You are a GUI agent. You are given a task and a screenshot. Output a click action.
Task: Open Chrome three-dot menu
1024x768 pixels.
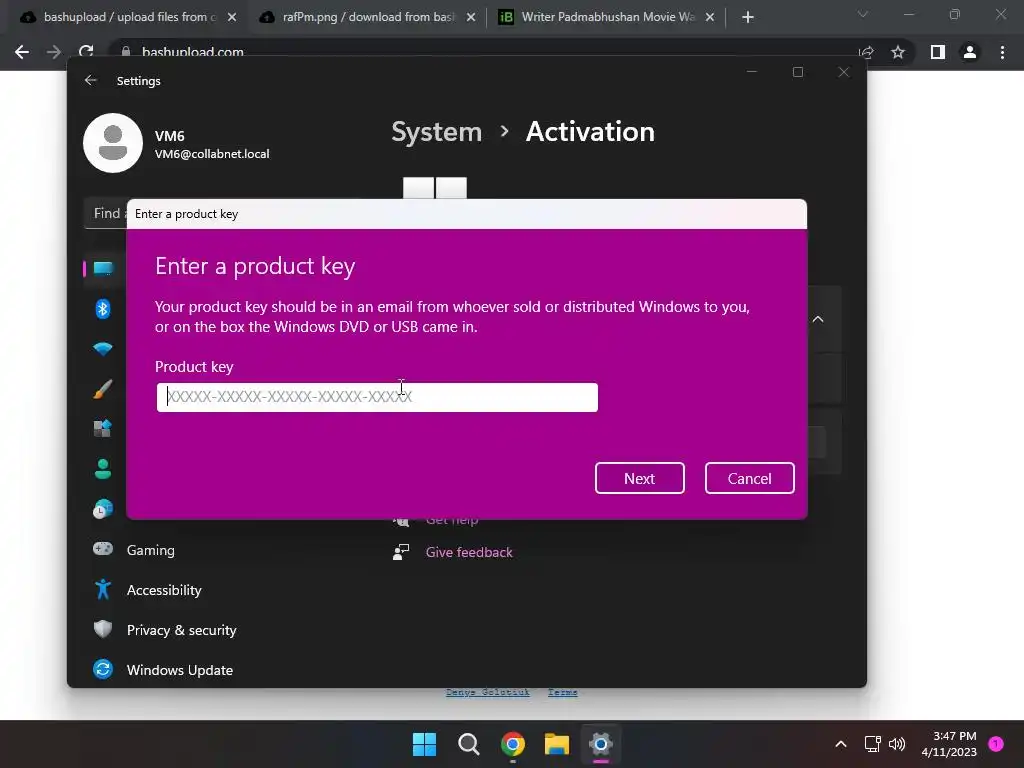[1002, 52]
